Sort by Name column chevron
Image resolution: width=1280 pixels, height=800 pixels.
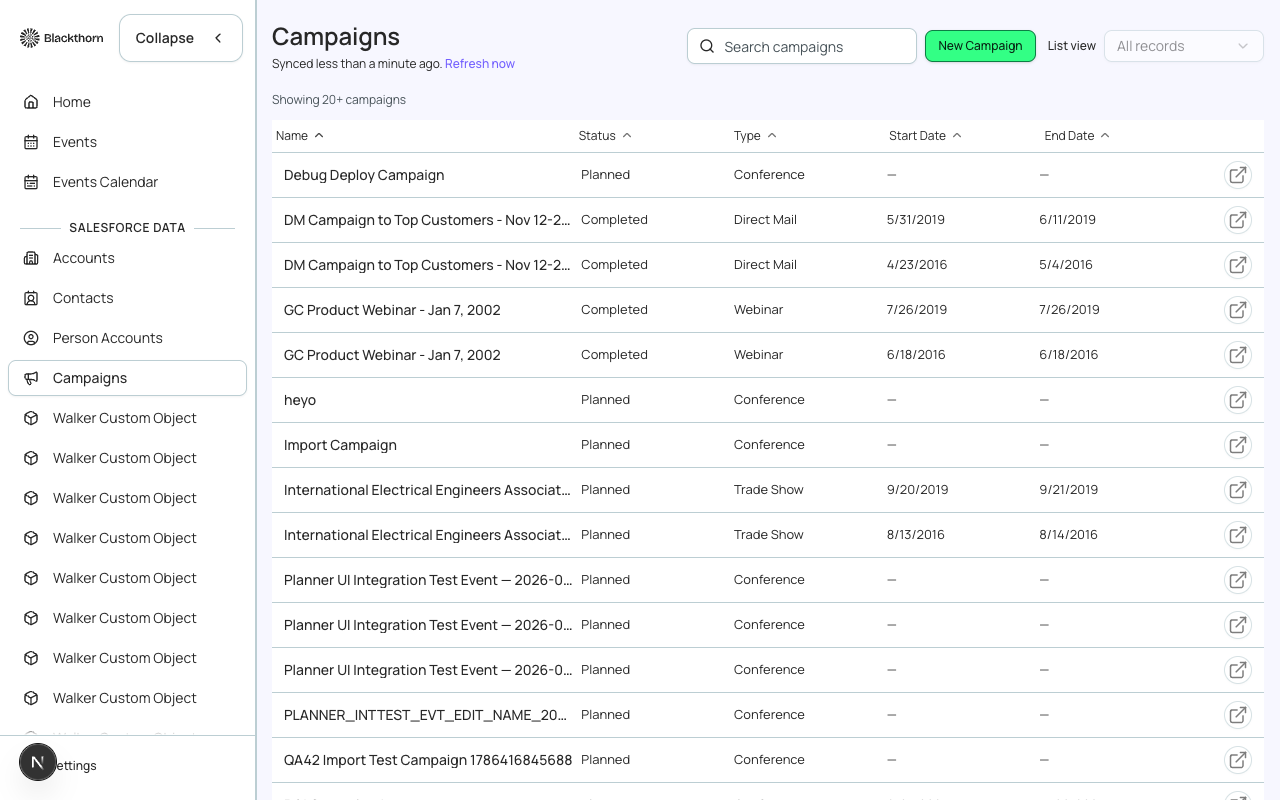[x=319, y=135]
